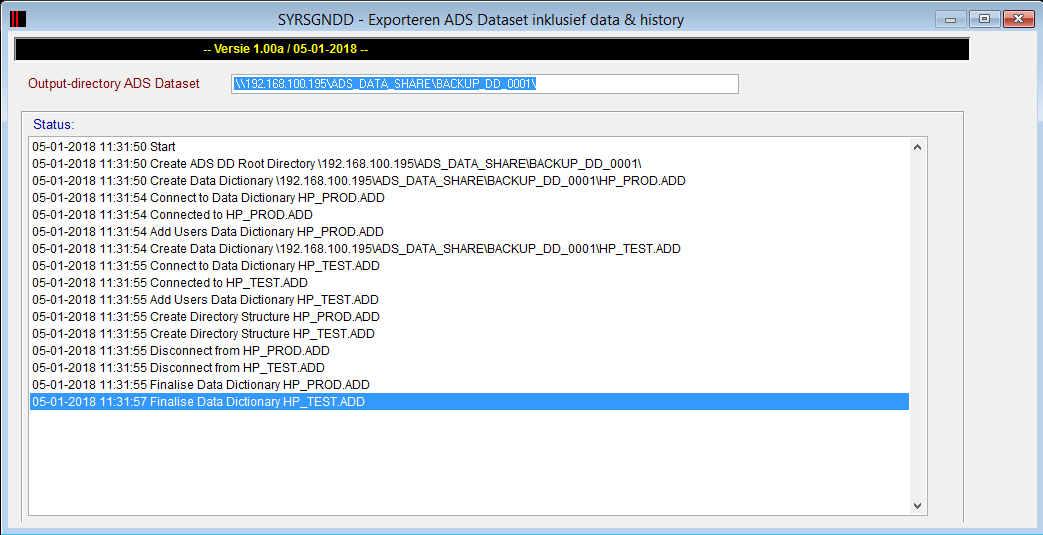Select the "Disconnect from HP_PROD.ADD" line
1043x535 pixels.
[470, 351]
